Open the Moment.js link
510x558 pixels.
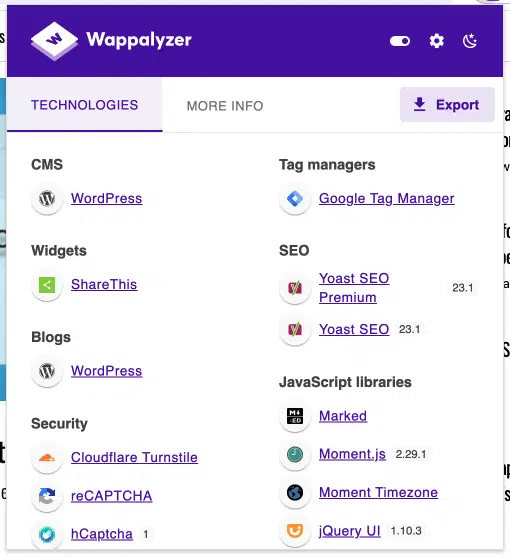pos(352,454)
